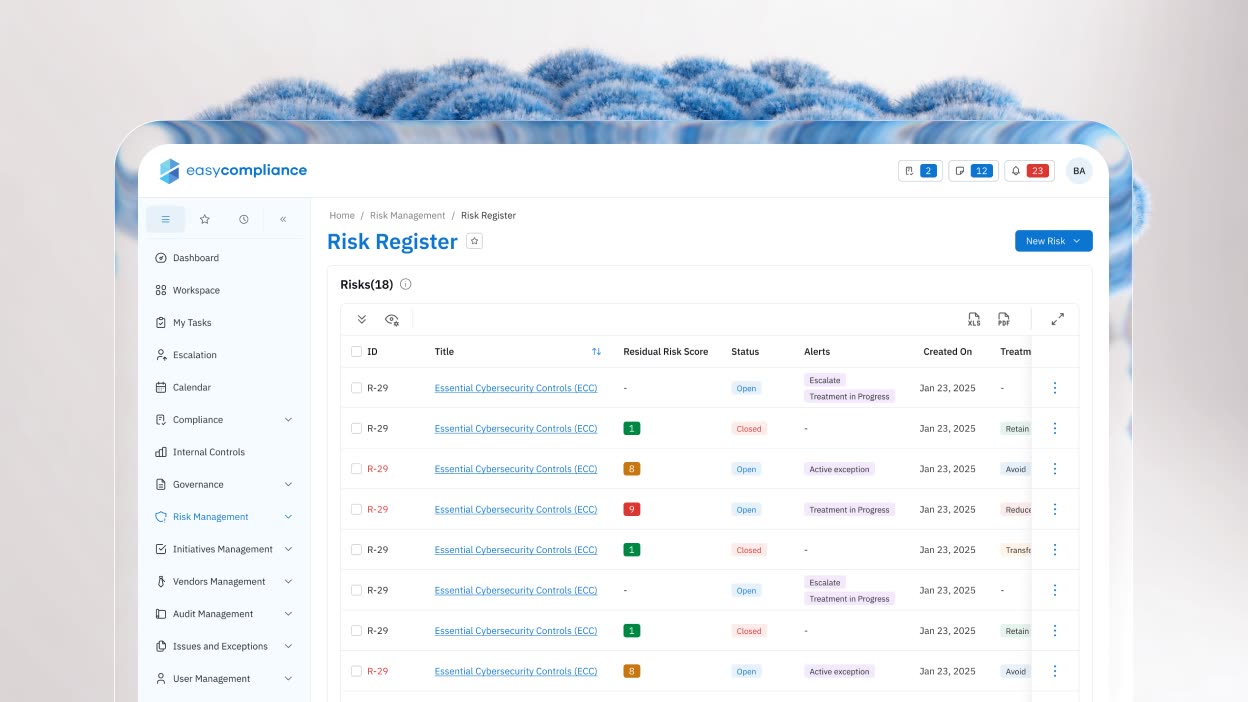Favorite the Risk Register page star
The height and width of the screenshot is (702, 1248).
[474, 241]
